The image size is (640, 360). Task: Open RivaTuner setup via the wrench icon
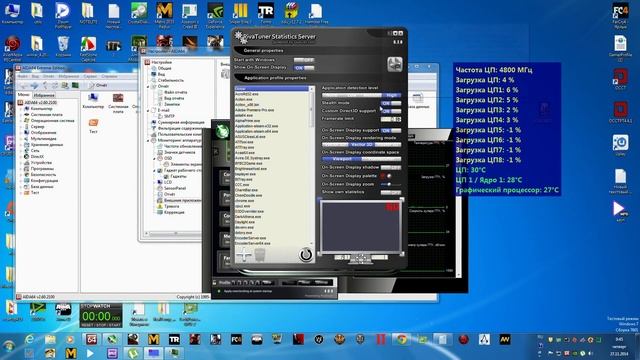(x=394, y=64)
